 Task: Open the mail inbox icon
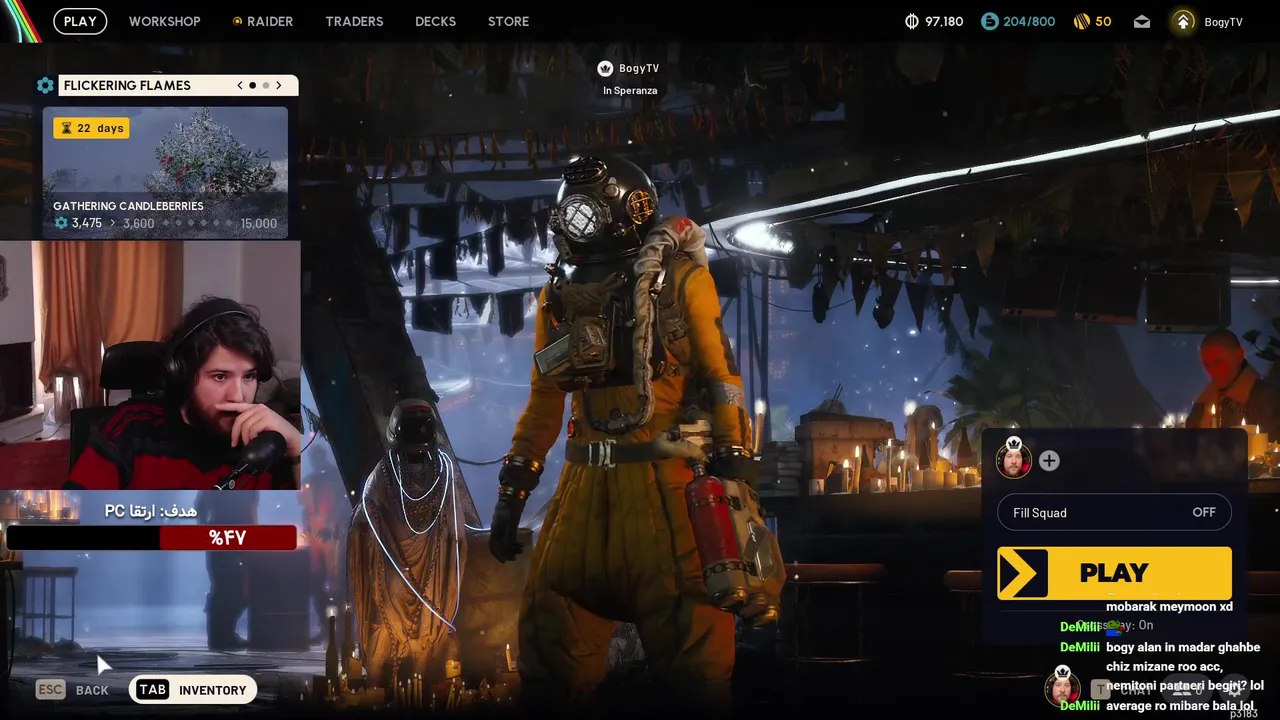tap(1142, 22)
